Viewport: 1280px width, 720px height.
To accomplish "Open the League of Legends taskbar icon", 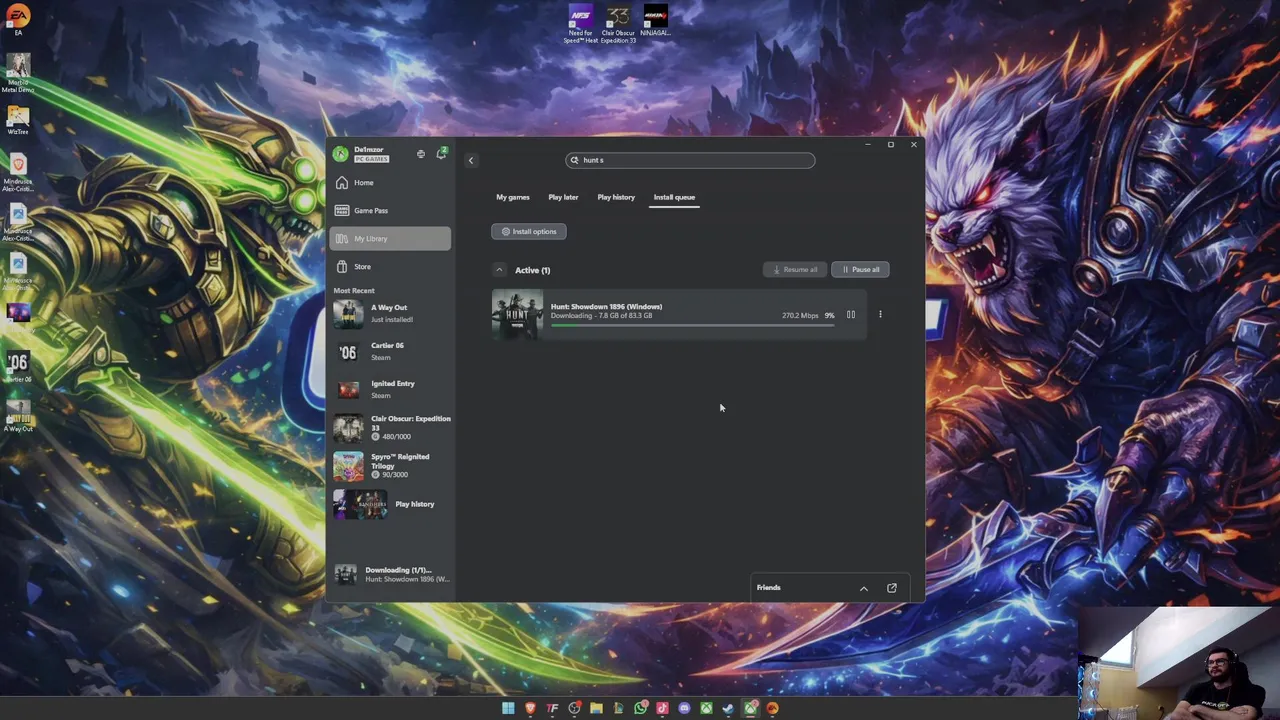I will [x=618, y=708].
